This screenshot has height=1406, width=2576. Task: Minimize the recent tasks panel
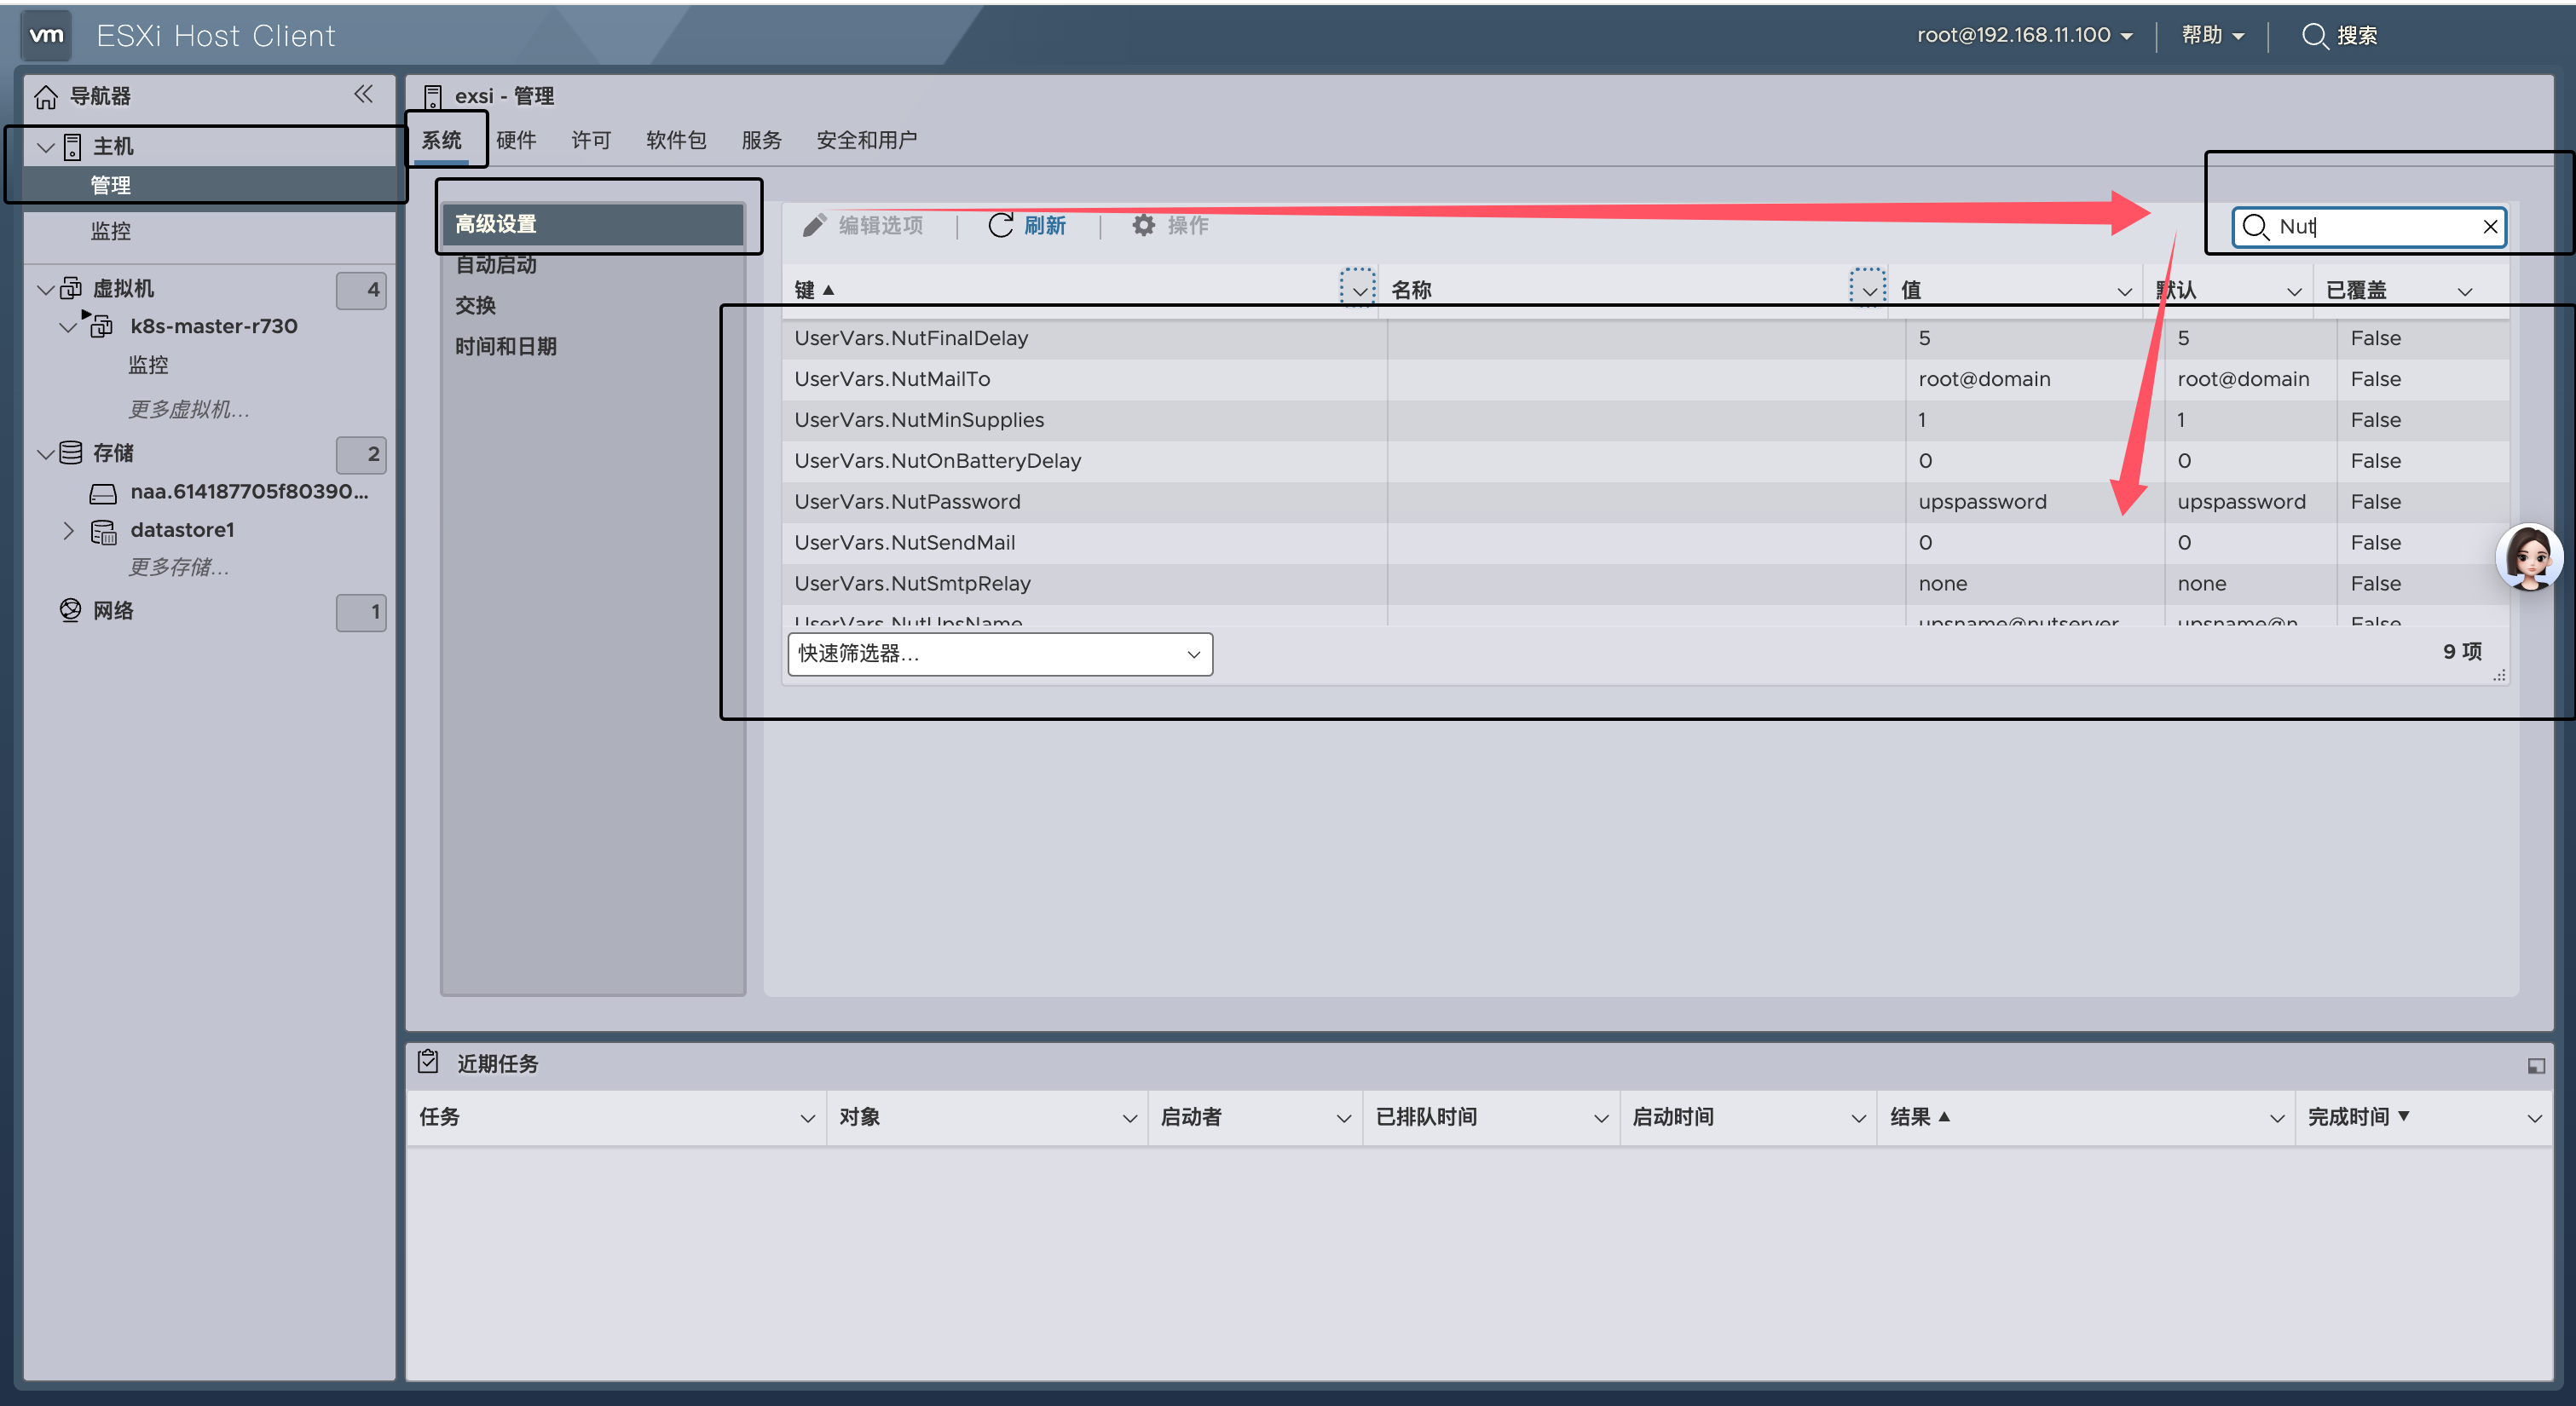click(x=2536, y=1066)
